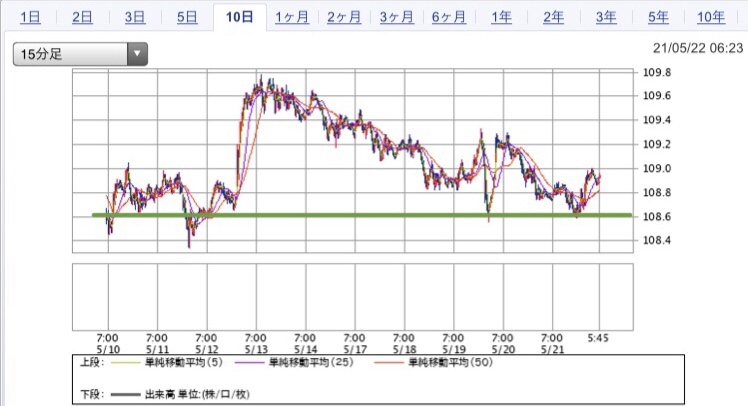
Task: Choose the 10年 range tab
Action: pyautogui.click(x=711, y=17)
